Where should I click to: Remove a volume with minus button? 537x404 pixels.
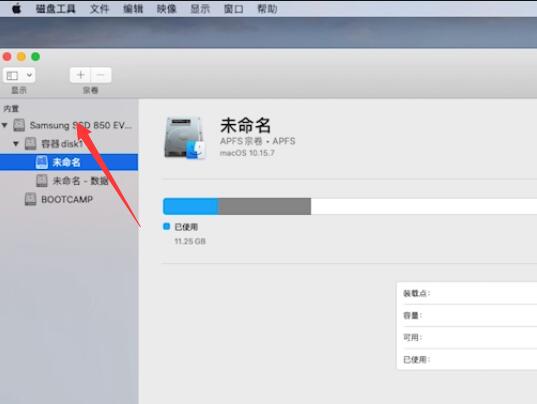pyautogui.click(x=101, y=75)
